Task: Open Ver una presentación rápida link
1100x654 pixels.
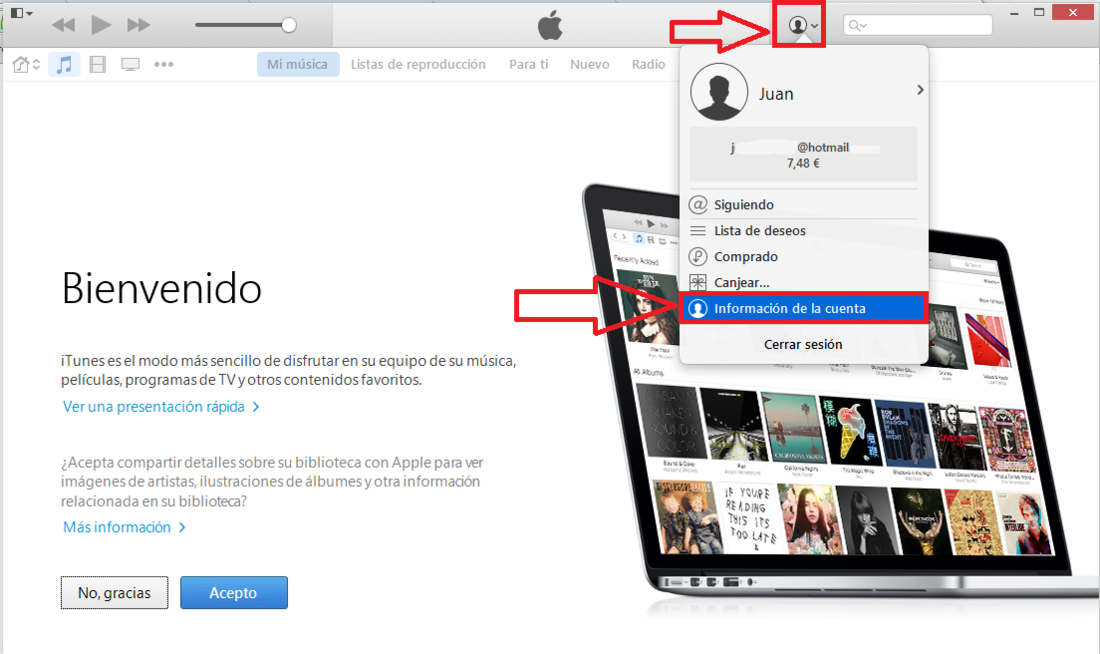Action: [161, 407]
